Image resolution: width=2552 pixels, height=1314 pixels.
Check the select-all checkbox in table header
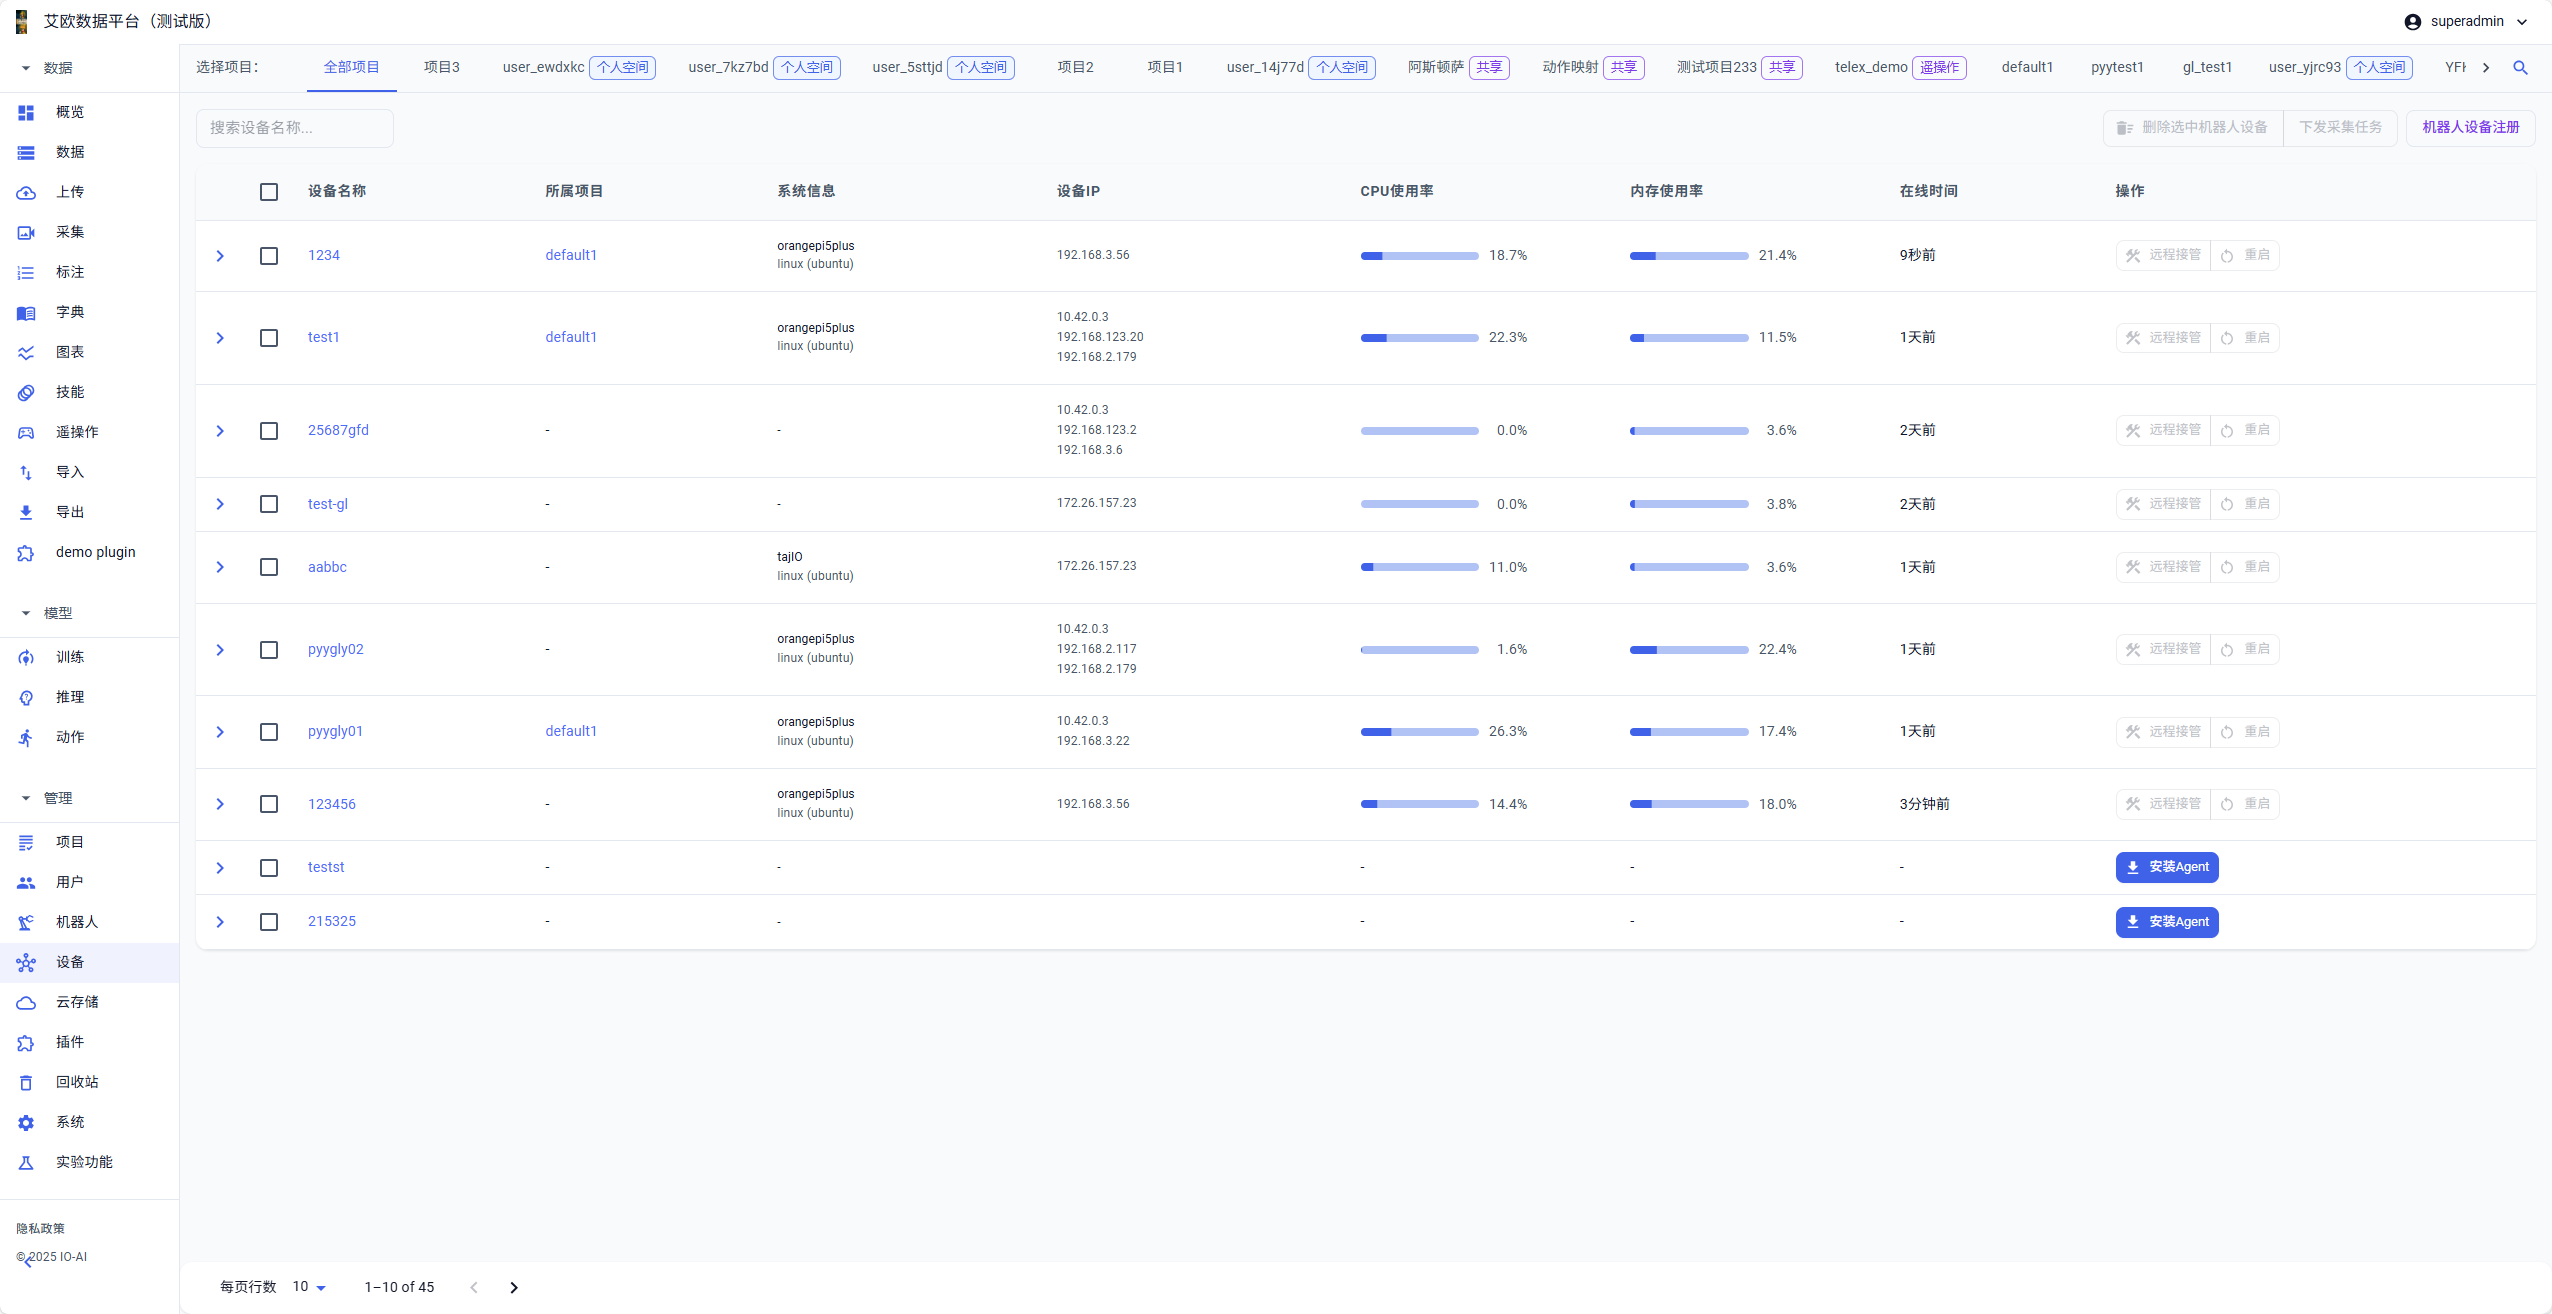[269, 192]
